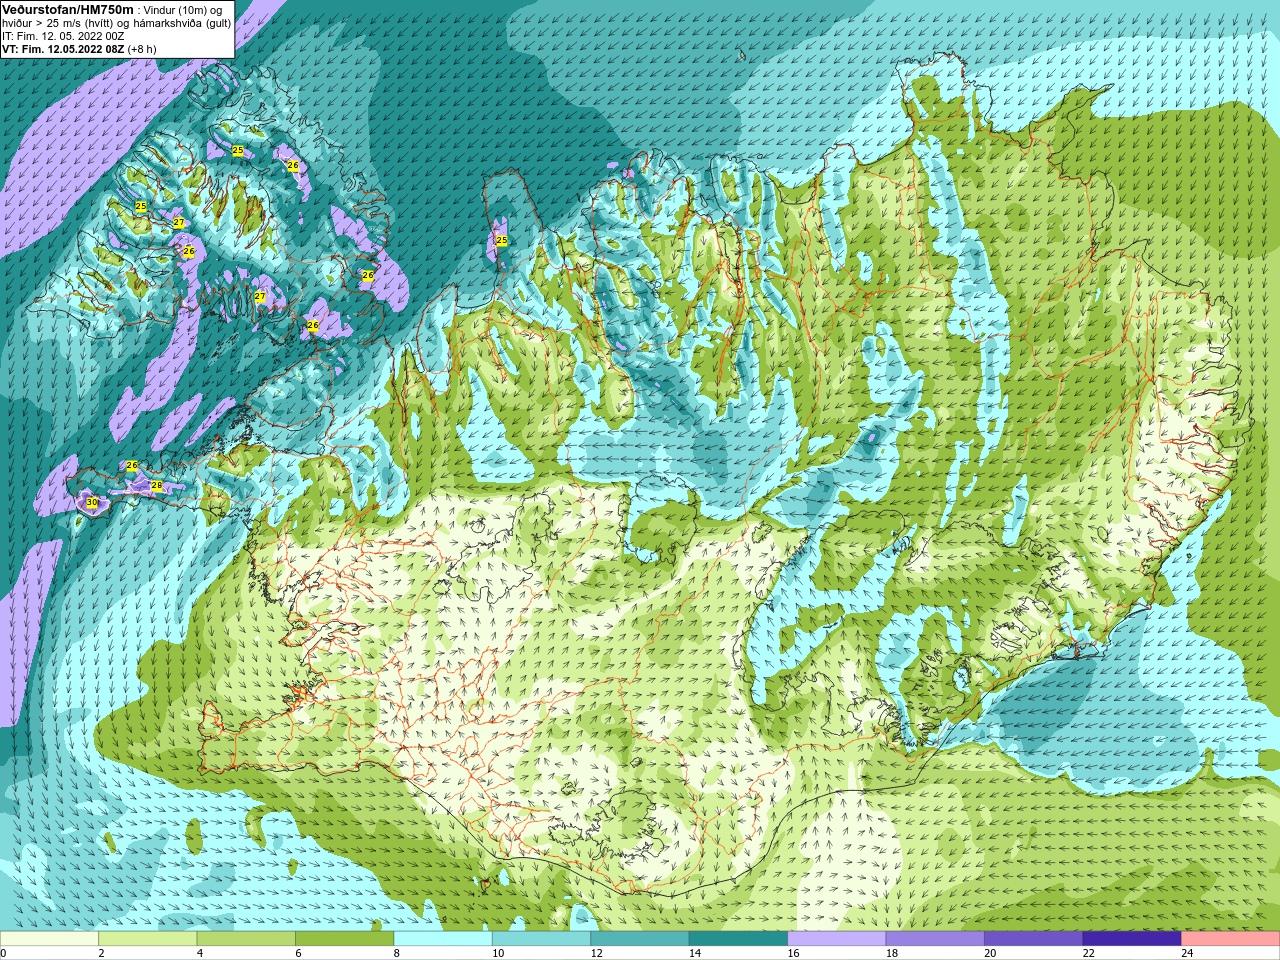Viewport: 1280px width, 960px height.
Task: Click the 18–20 m/s medium purple legend swatch
Action: click(935, 939)
